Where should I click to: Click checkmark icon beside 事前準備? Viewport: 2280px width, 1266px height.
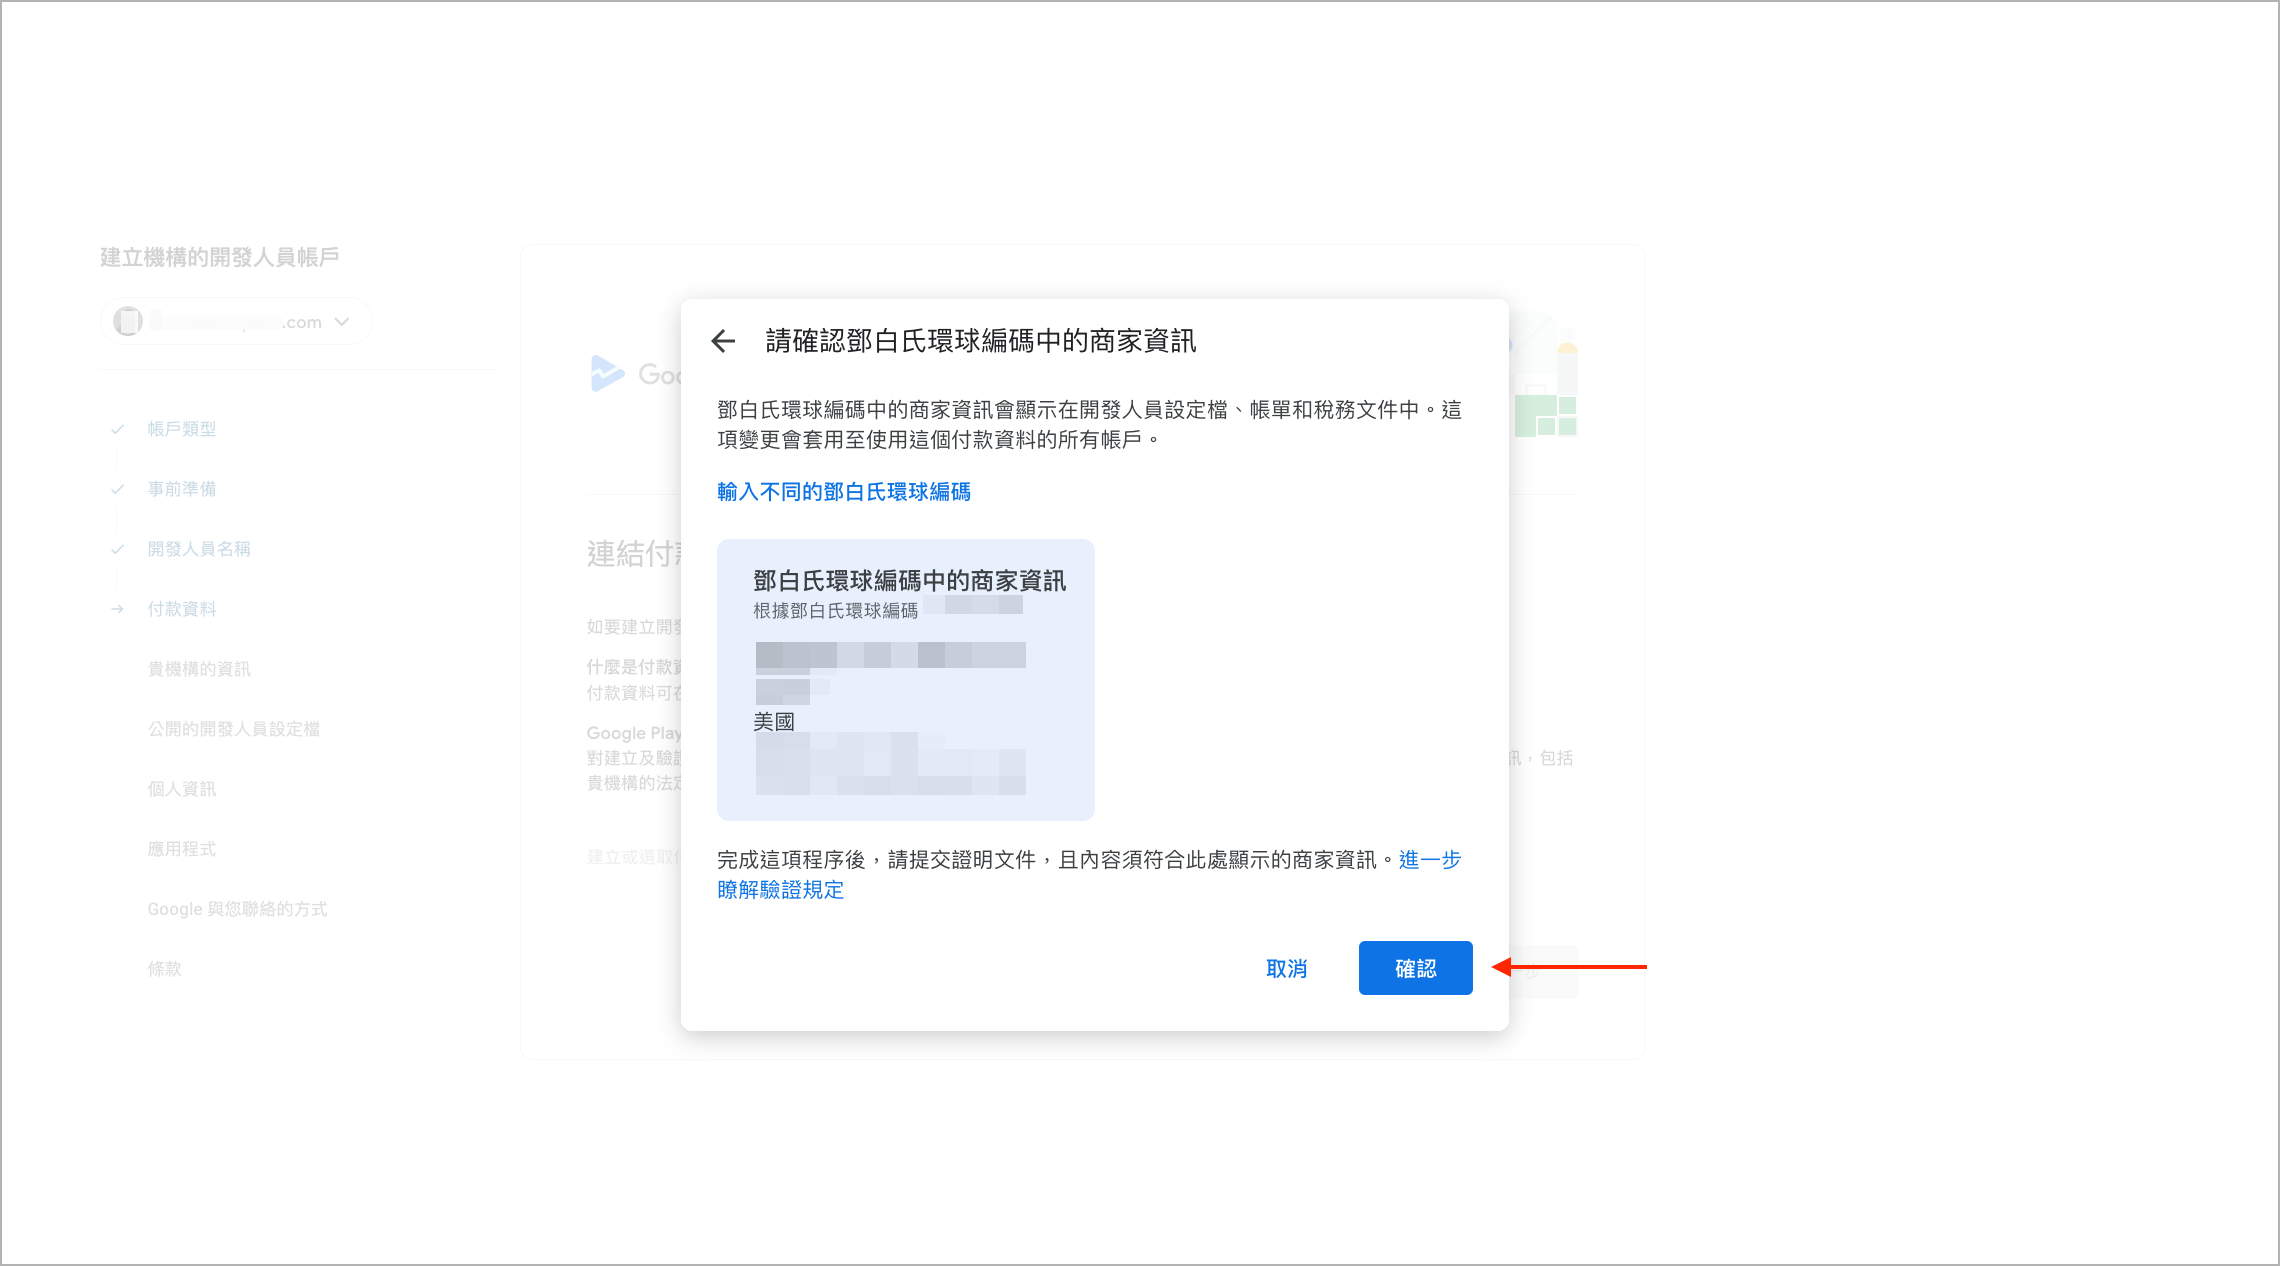click(x=117, y=489)
